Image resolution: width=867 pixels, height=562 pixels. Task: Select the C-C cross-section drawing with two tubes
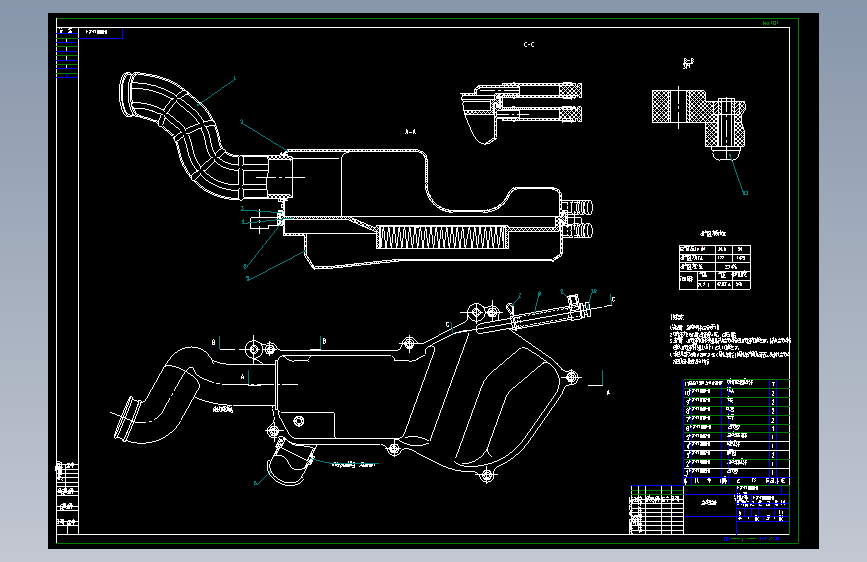pos(521,113)
